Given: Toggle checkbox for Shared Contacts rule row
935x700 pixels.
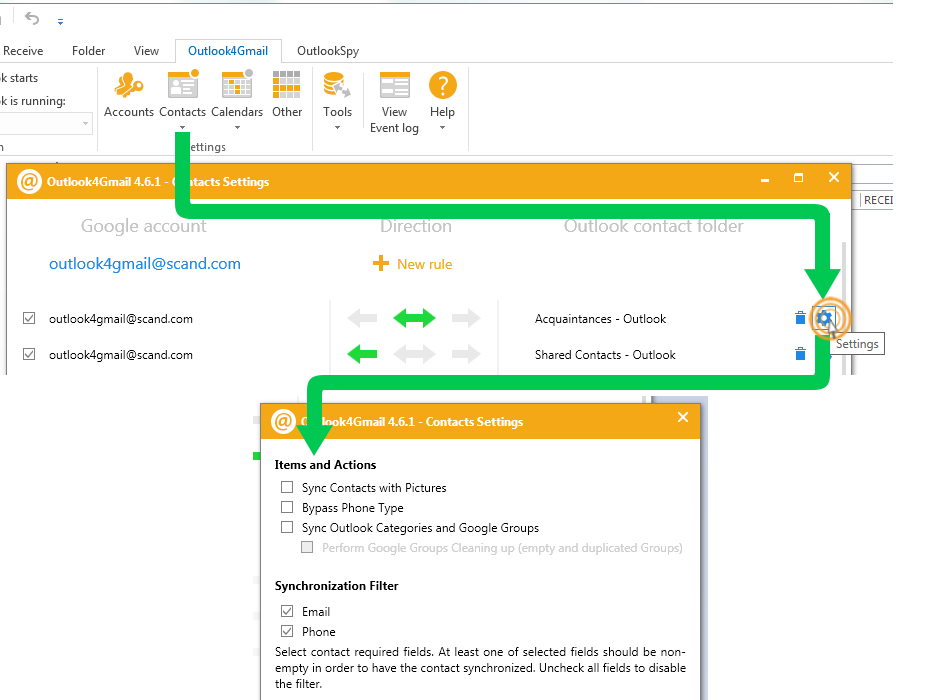Looking at the screenshot, I should 29,354.
